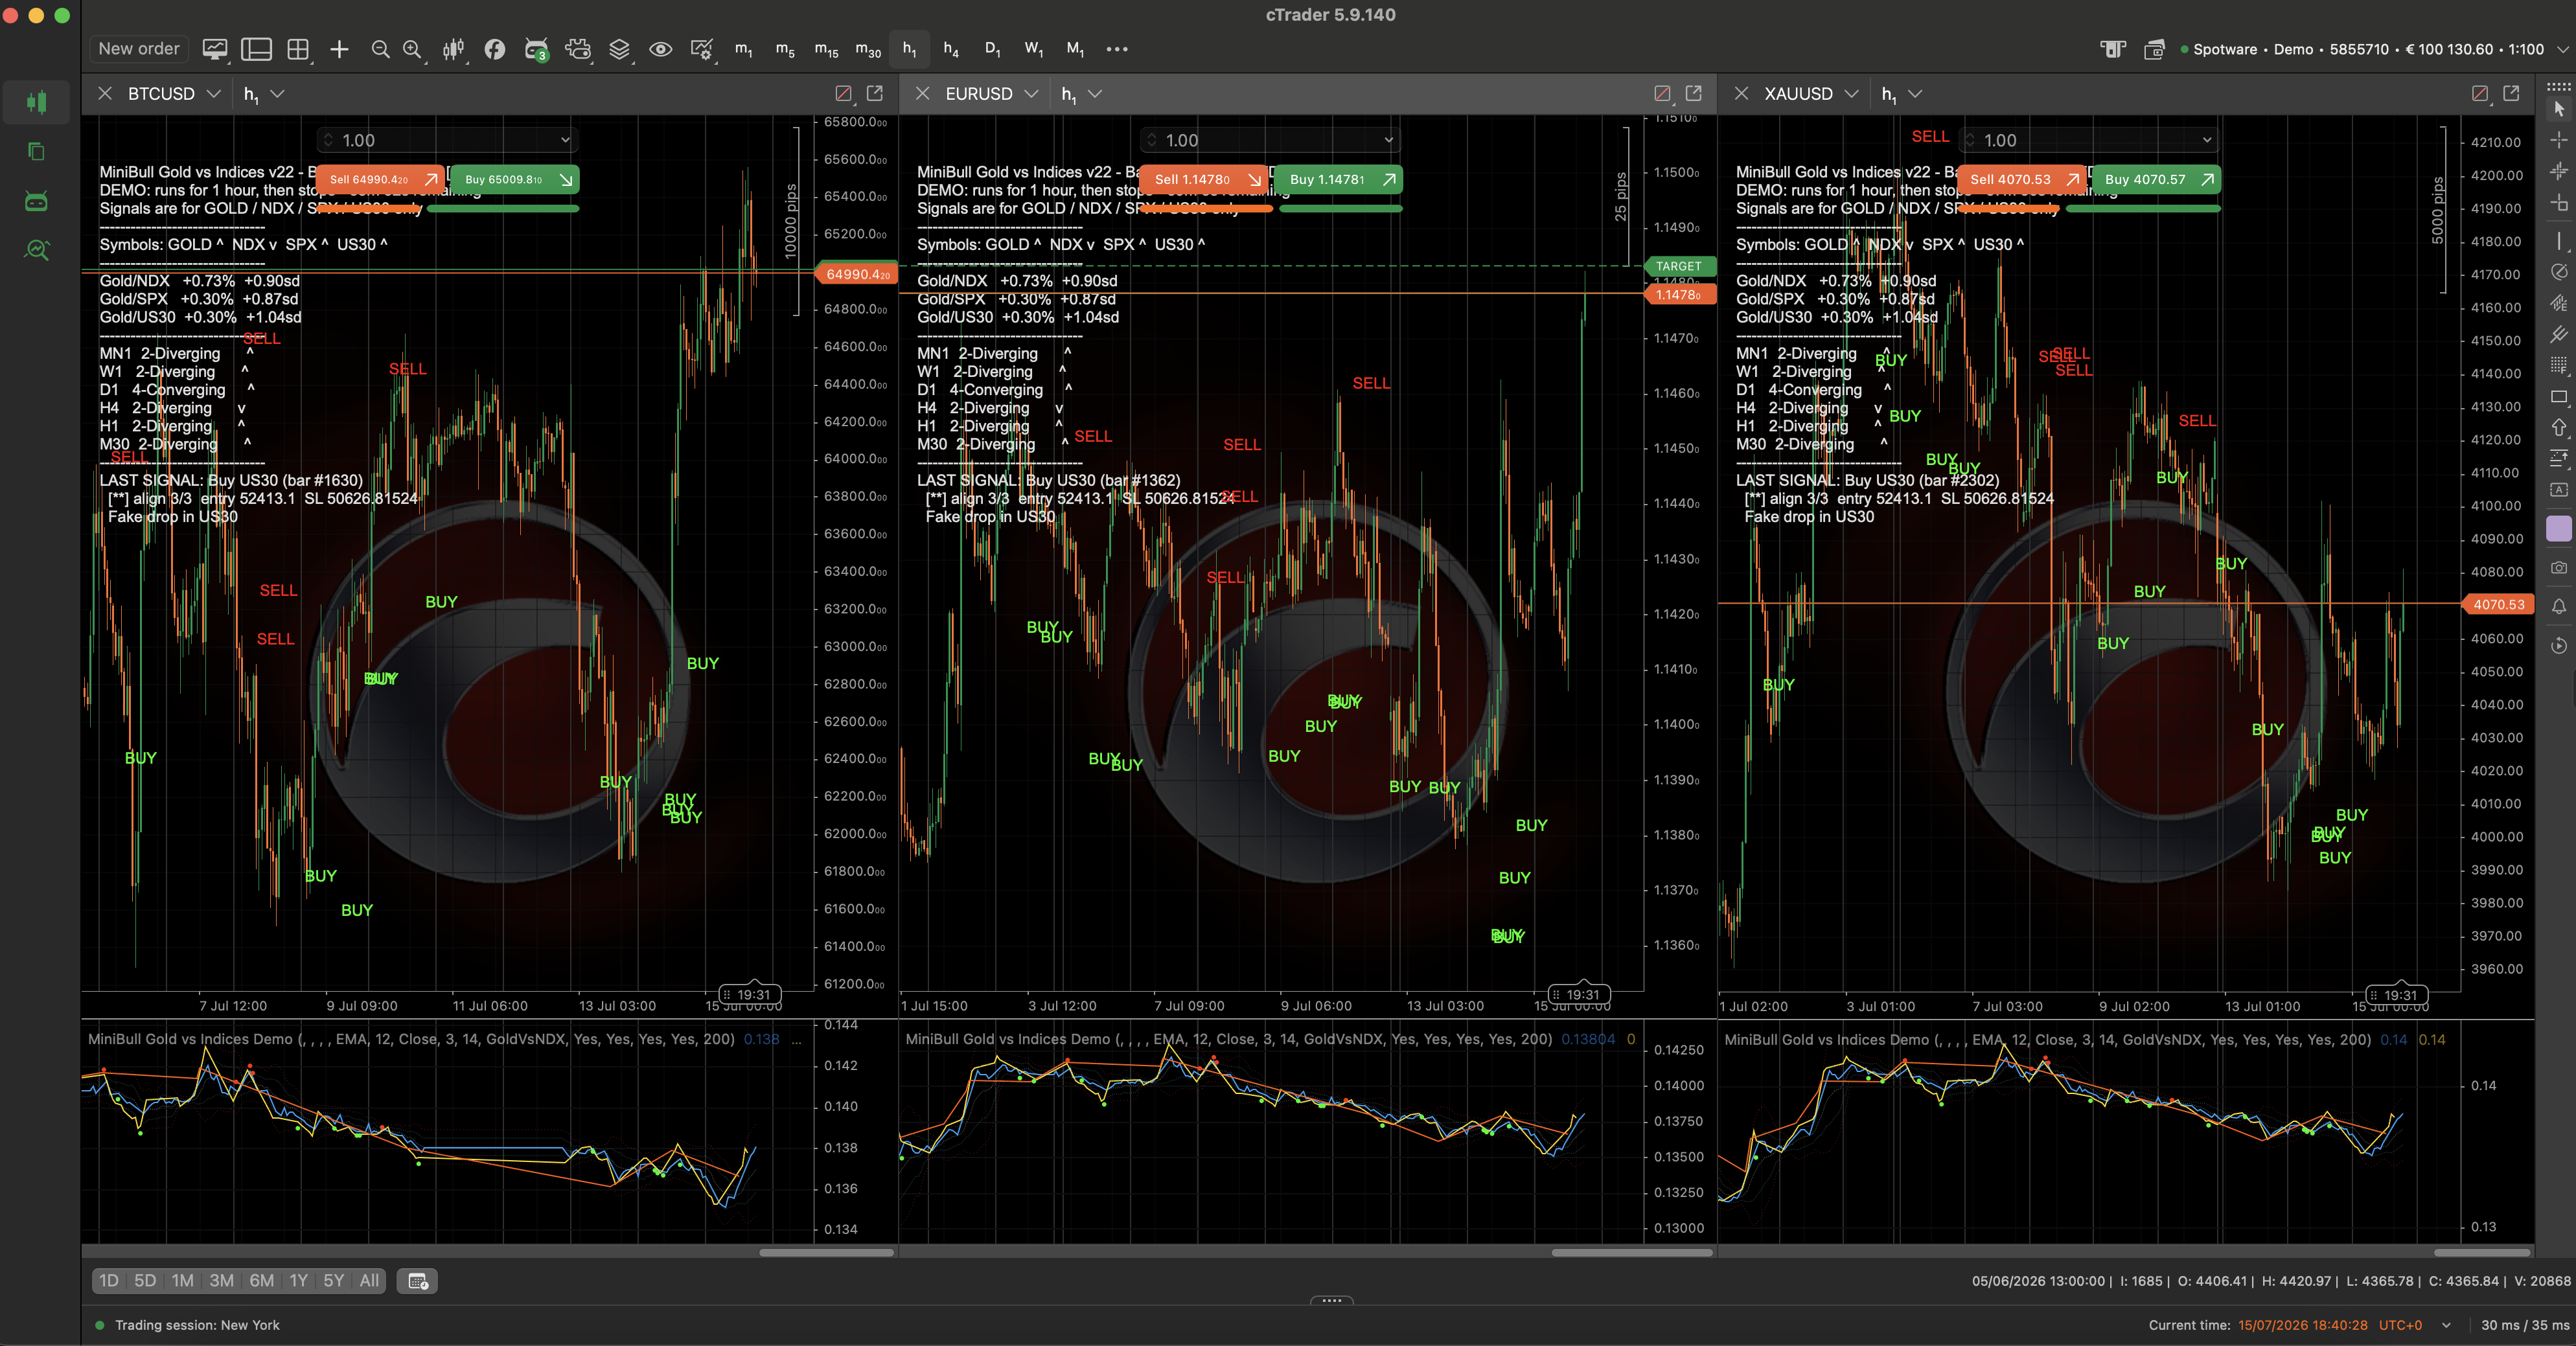
Task: Switch to m15 timeframe
Action: pos(826,49)
